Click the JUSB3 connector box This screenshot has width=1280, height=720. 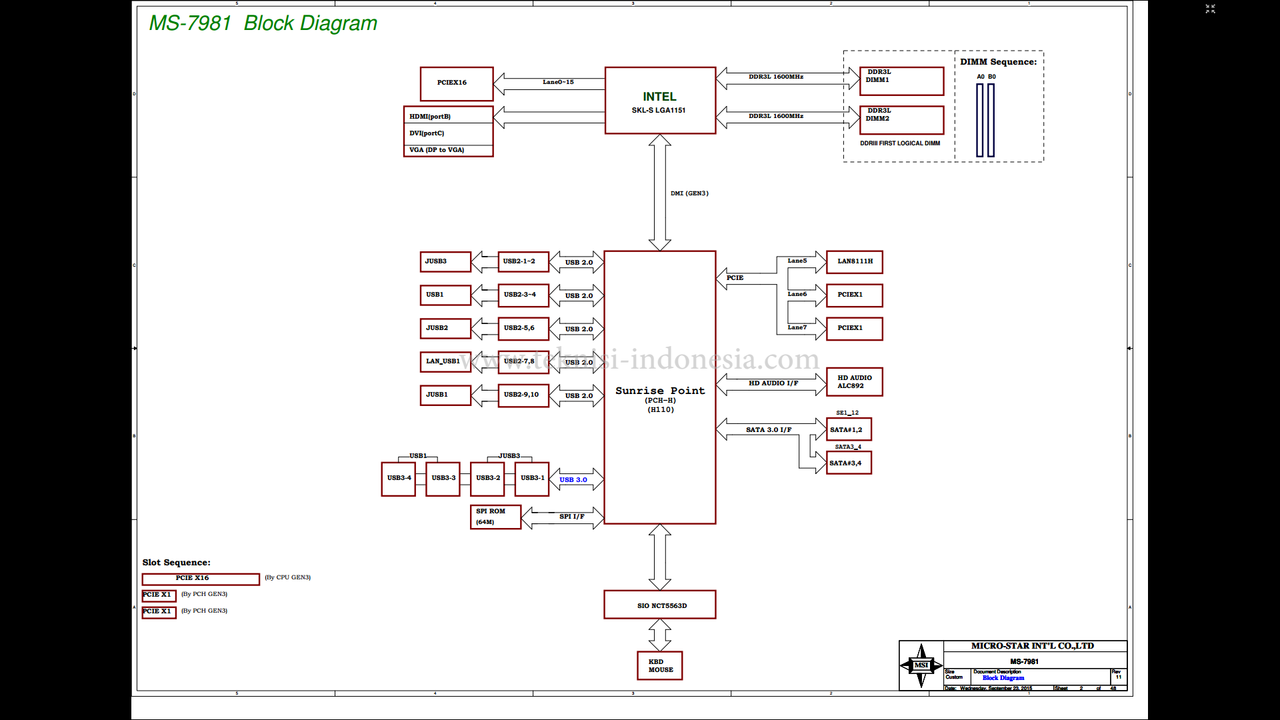coord(446,262)
